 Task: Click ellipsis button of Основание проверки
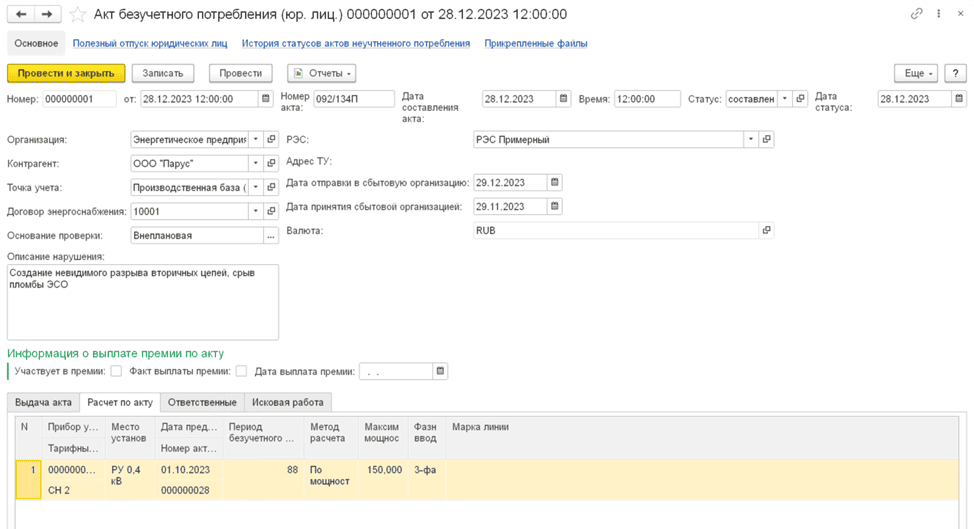tap(271, 235)
